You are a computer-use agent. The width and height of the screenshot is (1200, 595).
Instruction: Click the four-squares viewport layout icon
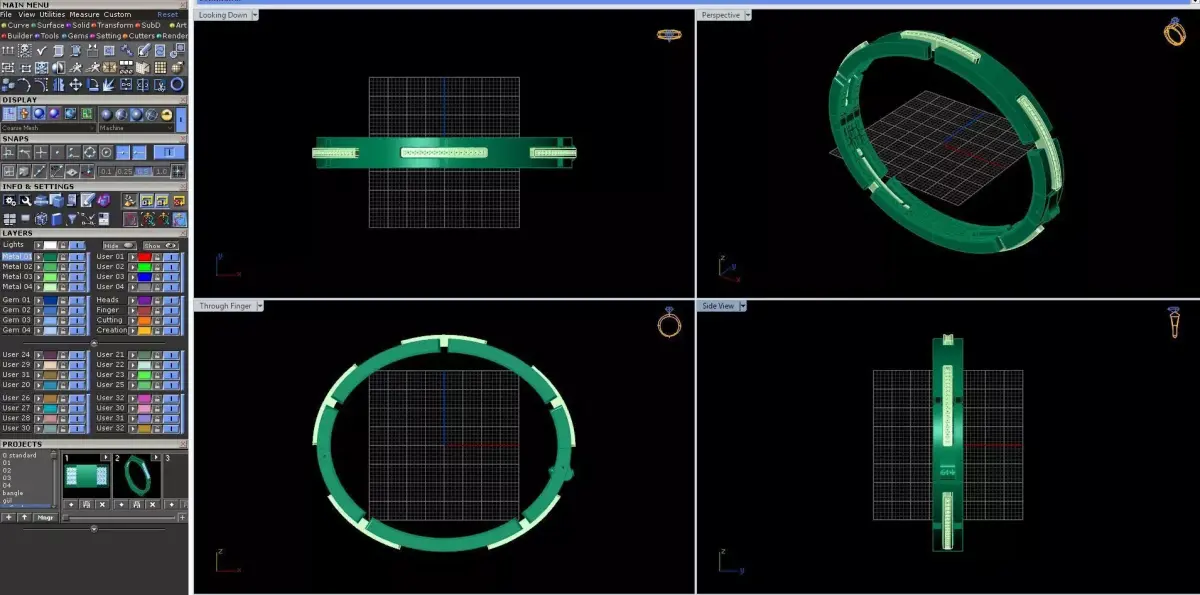coord(9,218)
